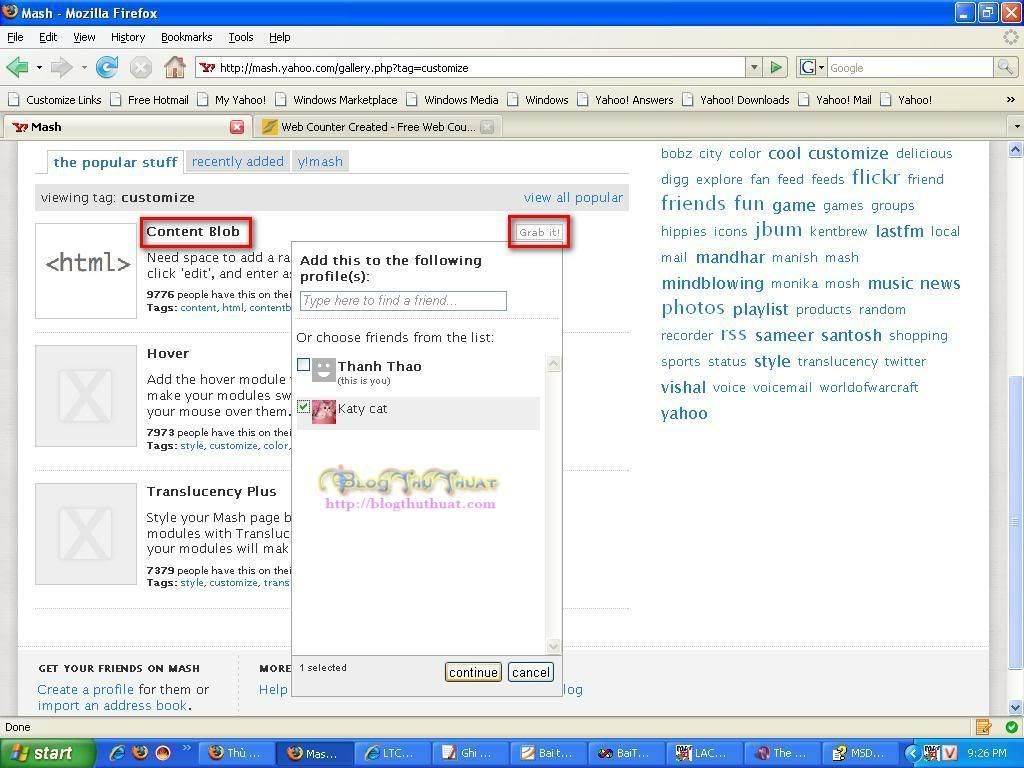Open the Back history dropdown arrow
1024x768 pixels.
[x=39, y=67]
